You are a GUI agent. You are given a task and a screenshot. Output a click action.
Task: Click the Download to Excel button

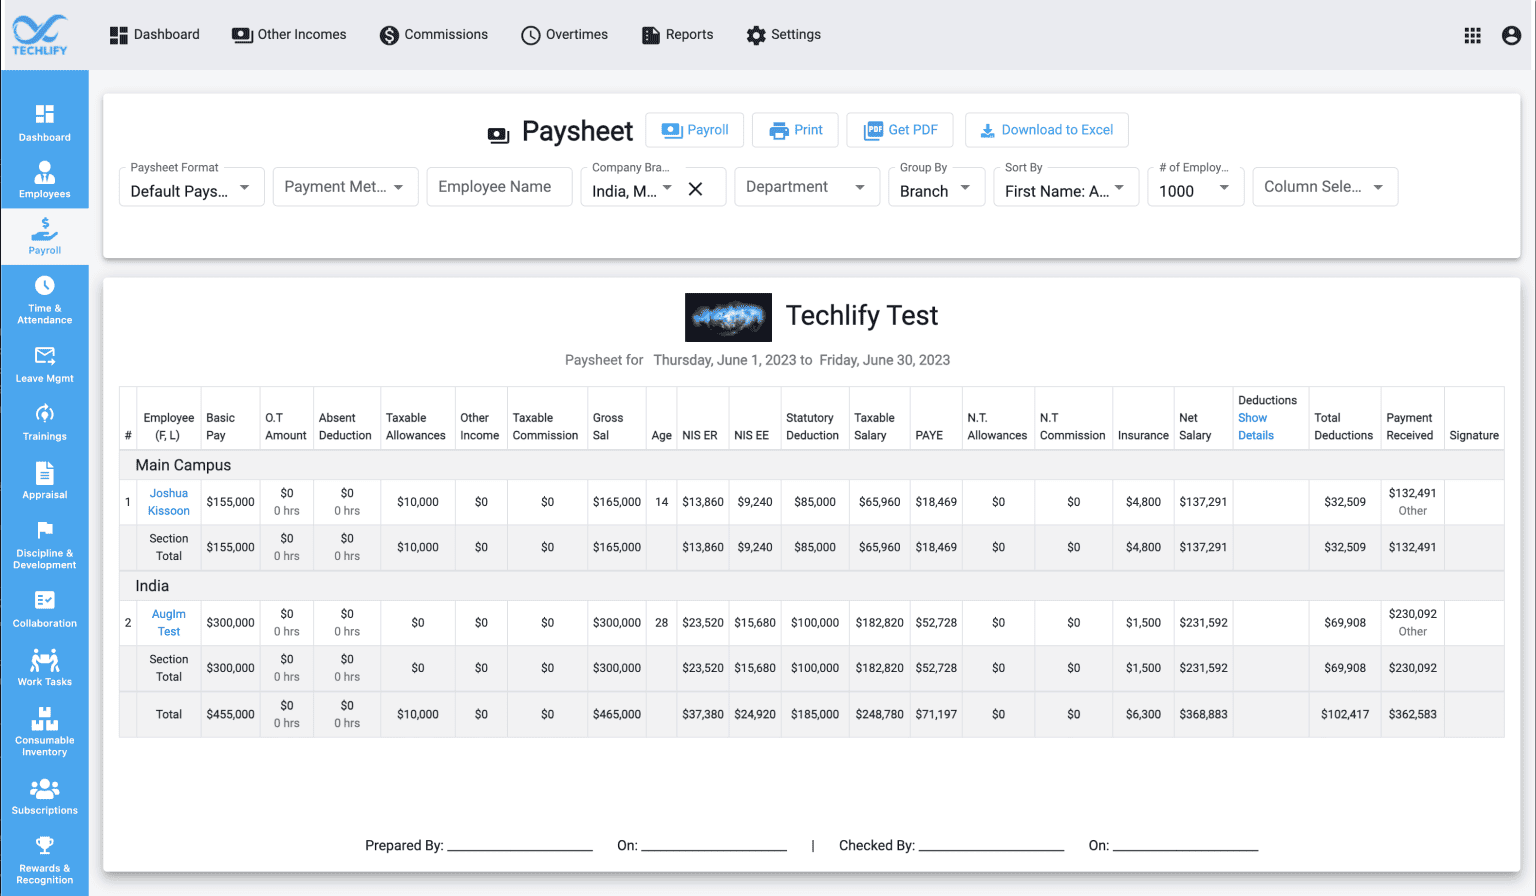(x=1046, y=130)
